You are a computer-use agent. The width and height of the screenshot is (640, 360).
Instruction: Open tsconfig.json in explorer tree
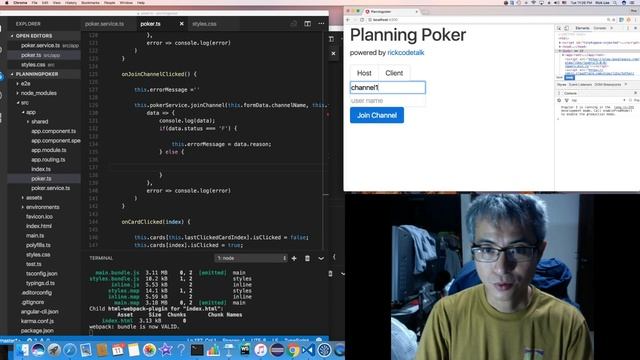point(42,273)
